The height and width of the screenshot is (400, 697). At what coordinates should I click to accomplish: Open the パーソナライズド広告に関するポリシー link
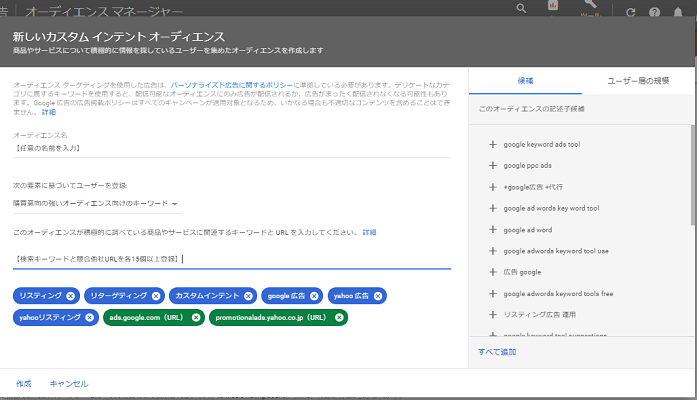pyautogui.click(x=232, y=85)
